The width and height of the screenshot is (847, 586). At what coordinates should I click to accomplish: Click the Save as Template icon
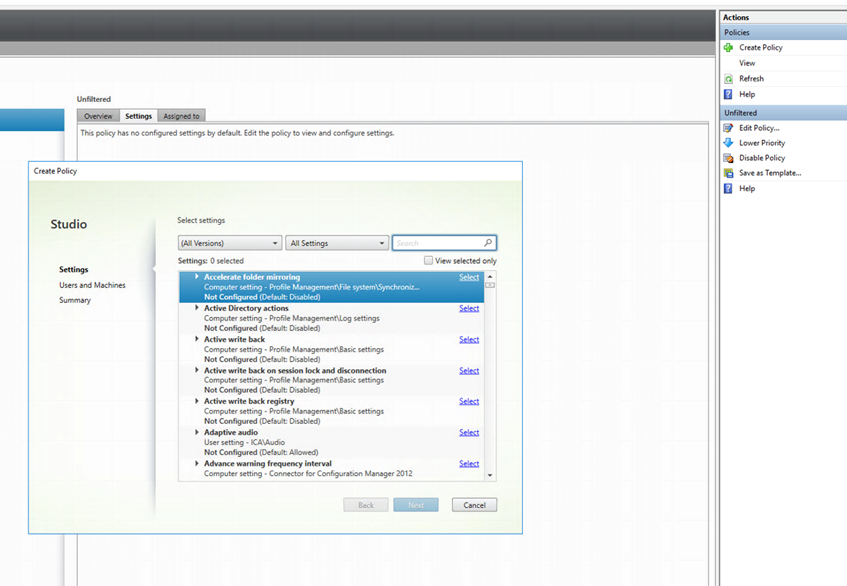pos(728,173)
